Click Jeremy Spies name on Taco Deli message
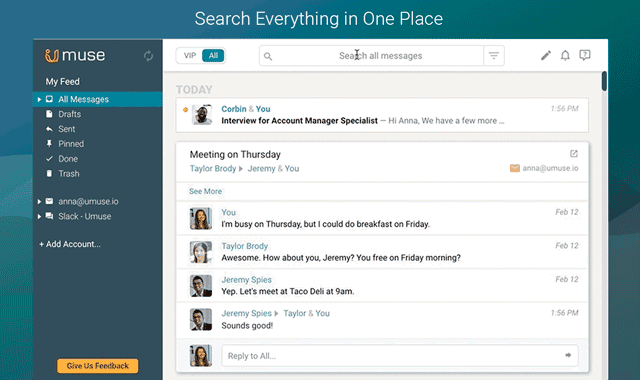640x380 pixels. (x=246, y=280)
